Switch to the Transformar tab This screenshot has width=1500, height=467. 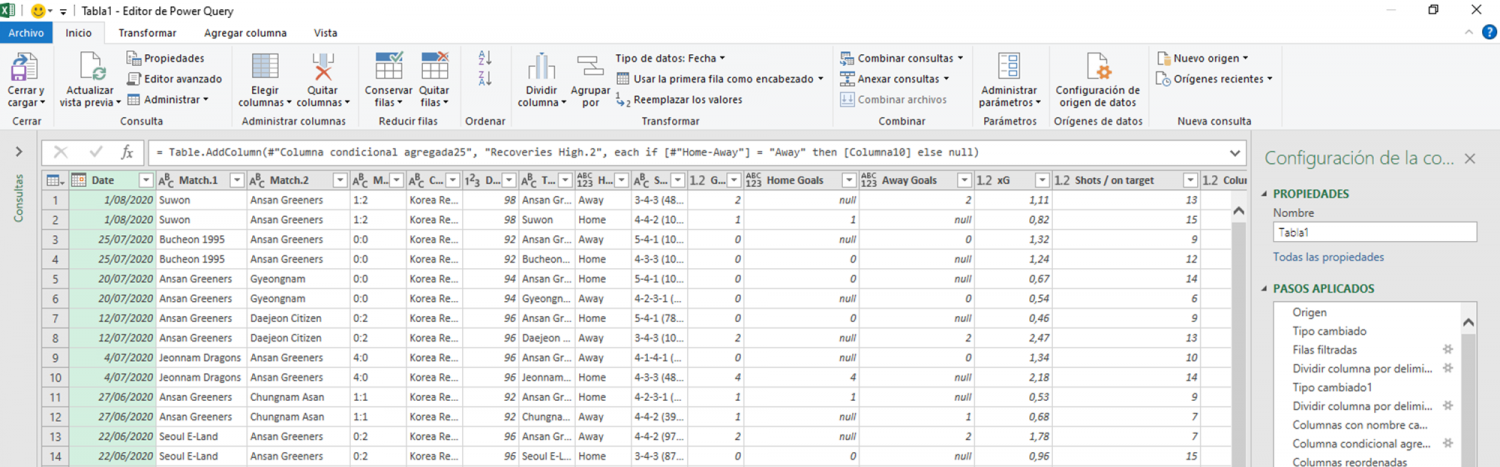tap(147, 33)
